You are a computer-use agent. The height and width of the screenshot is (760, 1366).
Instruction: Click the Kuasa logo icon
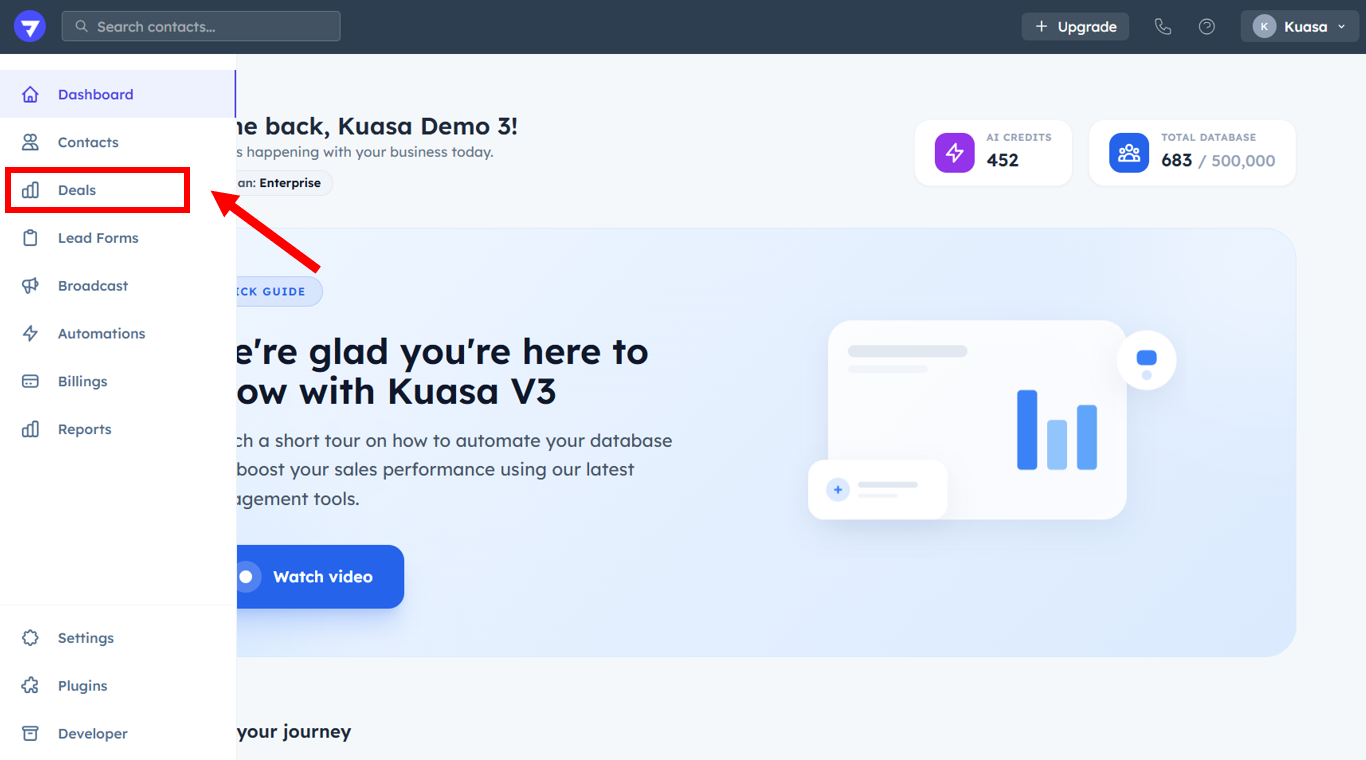click(x=30, y=27)
